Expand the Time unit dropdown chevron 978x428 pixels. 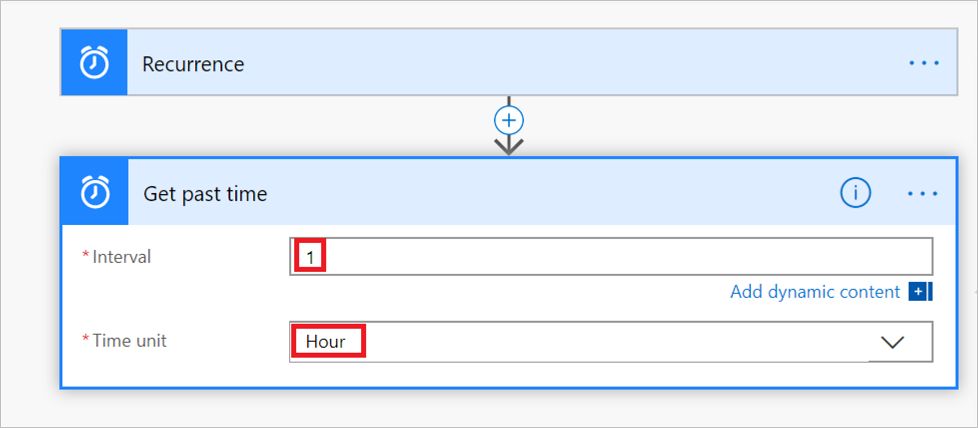[892, 342]
